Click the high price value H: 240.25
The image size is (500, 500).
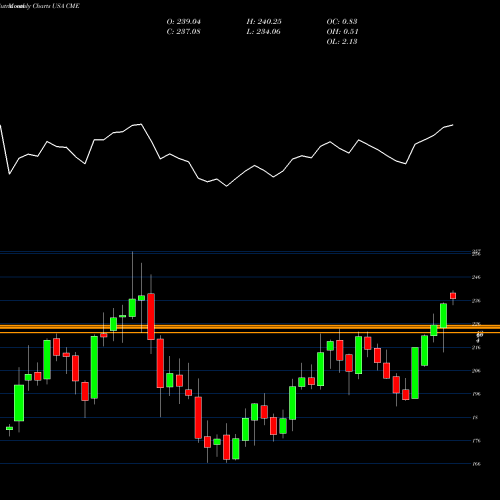tap(264, 22)
